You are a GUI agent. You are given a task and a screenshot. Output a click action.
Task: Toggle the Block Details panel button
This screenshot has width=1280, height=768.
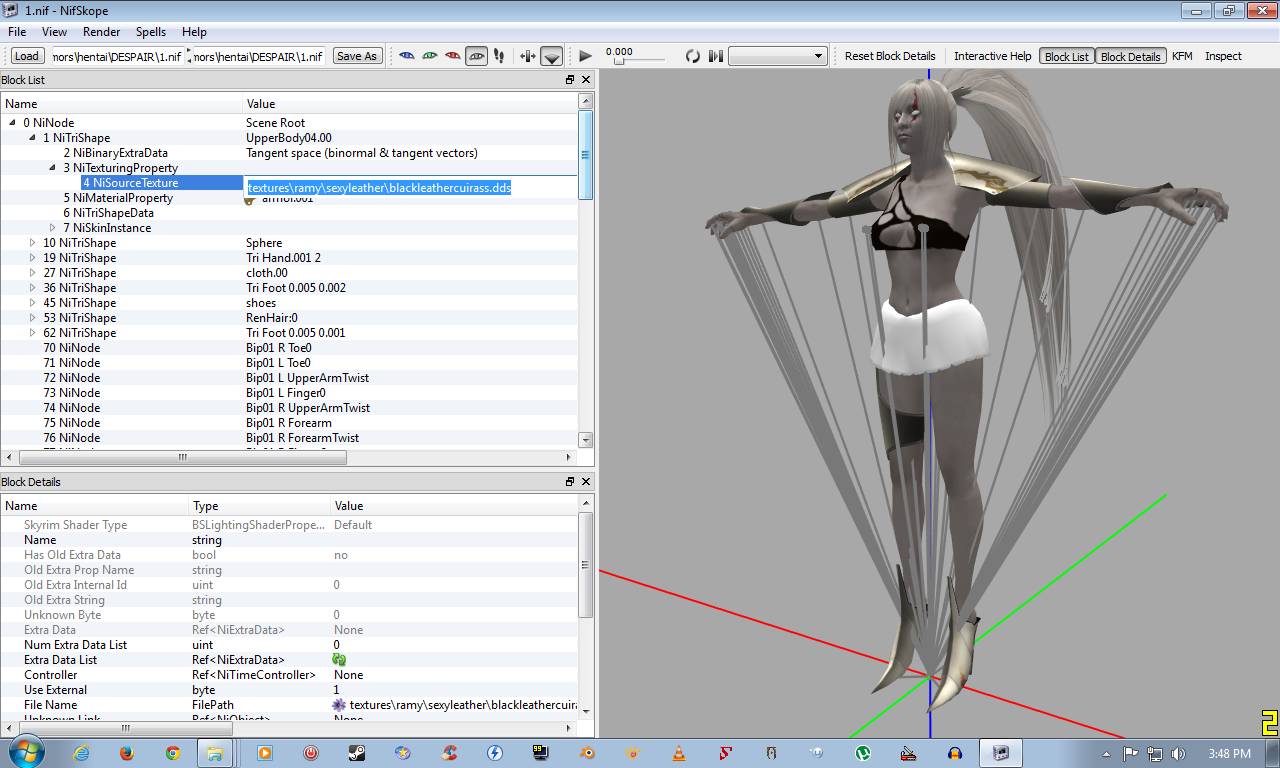click(x=1130, y=56)
